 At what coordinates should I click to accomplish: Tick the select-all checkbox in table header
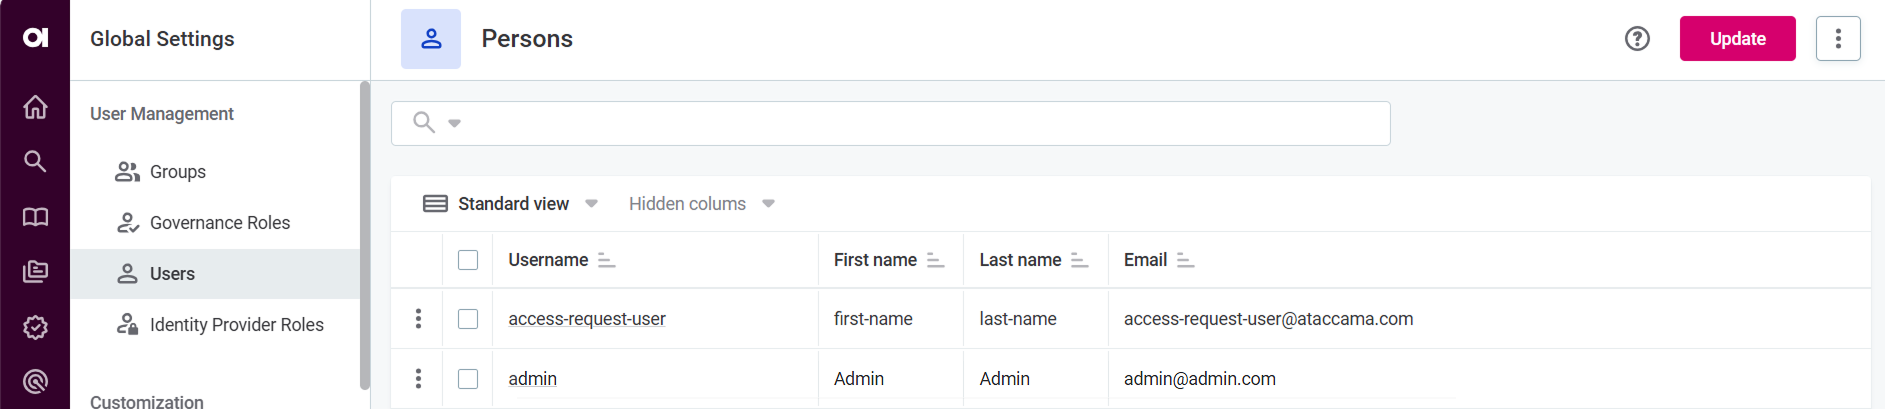pyautogui.click(x=468, y=260)
